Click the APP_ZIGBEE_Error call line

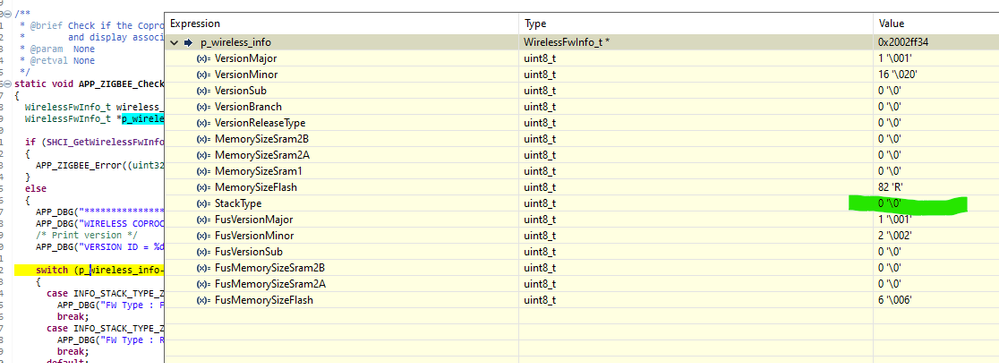tap(100, 166)
